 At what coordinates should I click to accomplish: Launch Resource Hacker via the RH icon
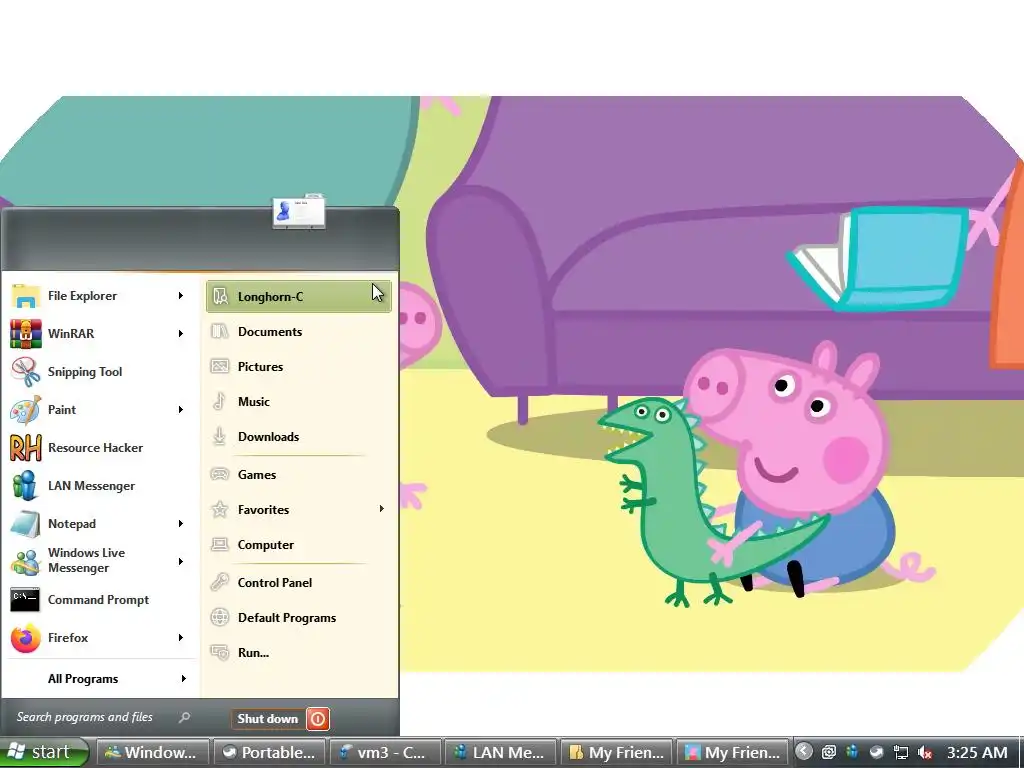tap(25, 448)
